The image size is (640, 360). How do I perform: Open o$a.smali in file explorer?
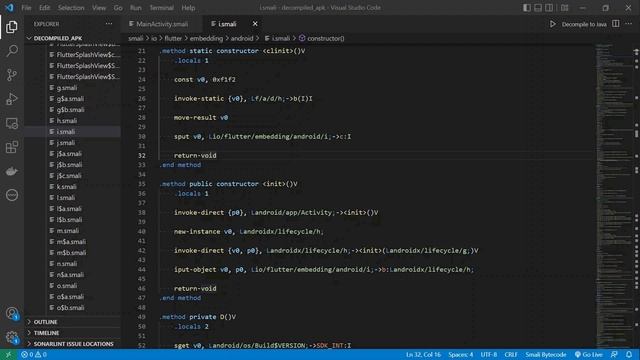(x=70, y=297)
